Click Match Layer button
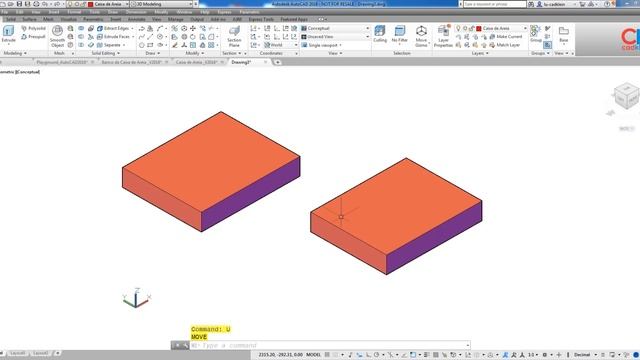This screenshot has height=360, width=640. click(x=505, y=45)
